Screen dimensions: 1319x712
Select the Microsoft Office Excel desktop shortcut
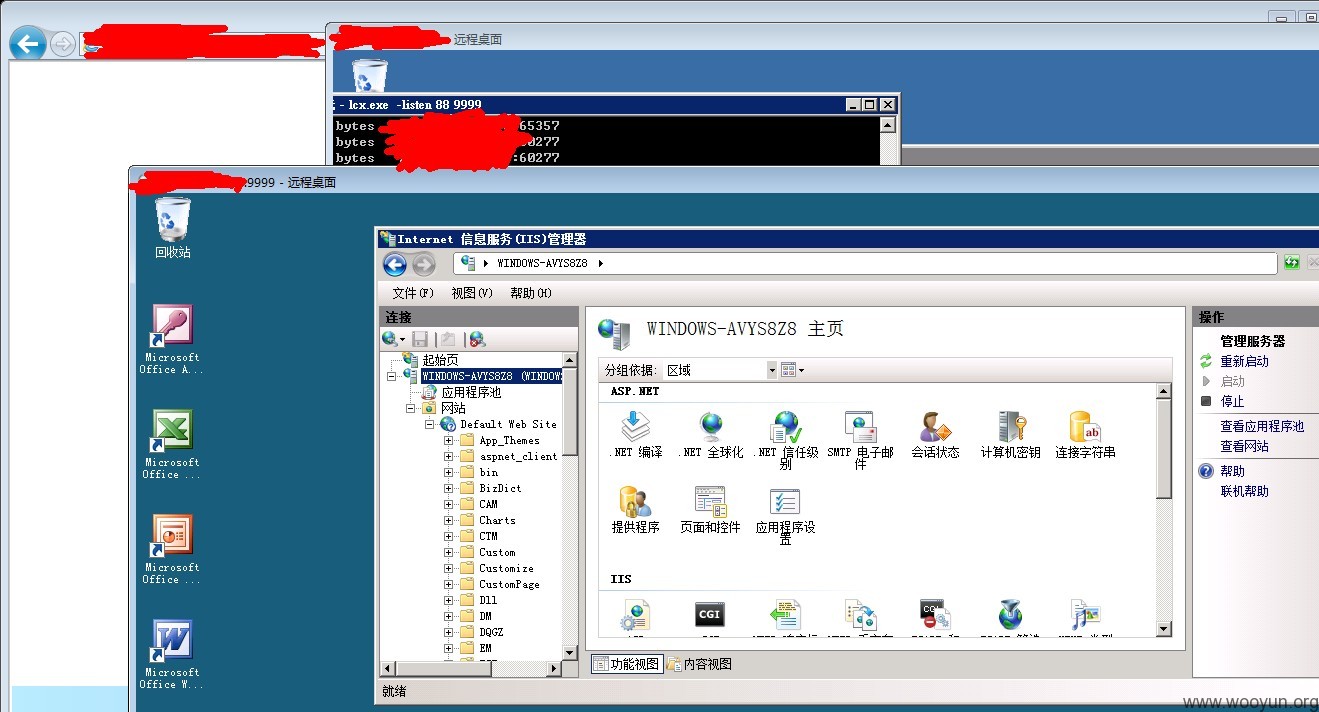click(172, 445)
